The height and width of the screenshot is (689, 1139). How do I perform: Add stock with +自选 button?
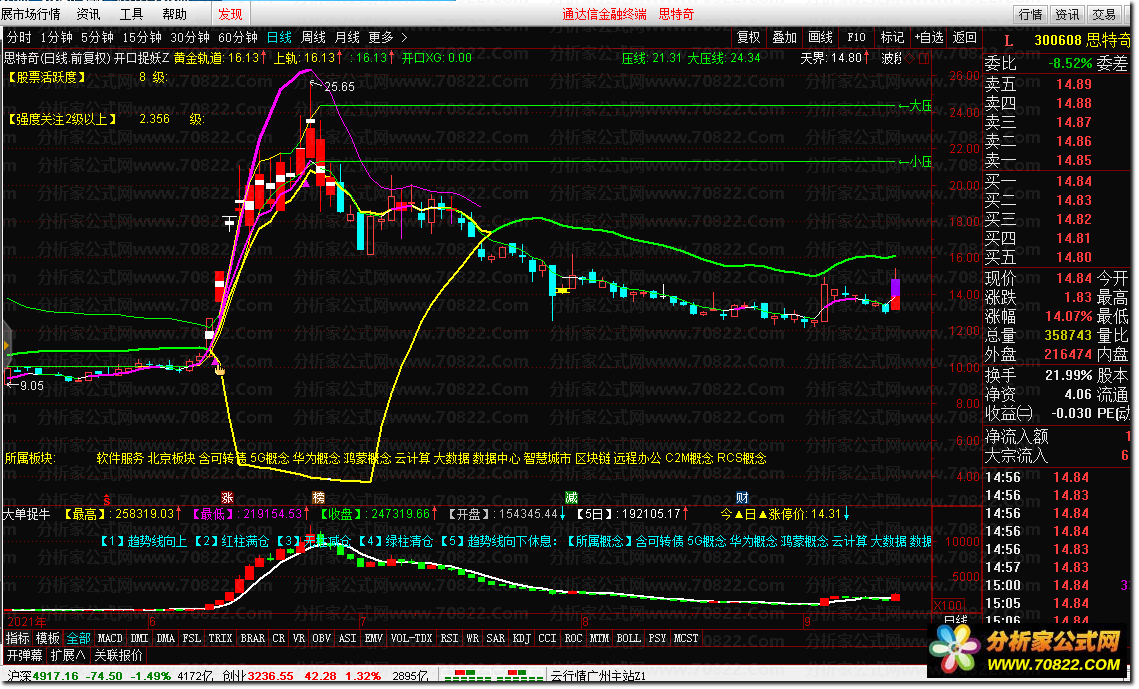pyautogui.click(x=929, y=37)
